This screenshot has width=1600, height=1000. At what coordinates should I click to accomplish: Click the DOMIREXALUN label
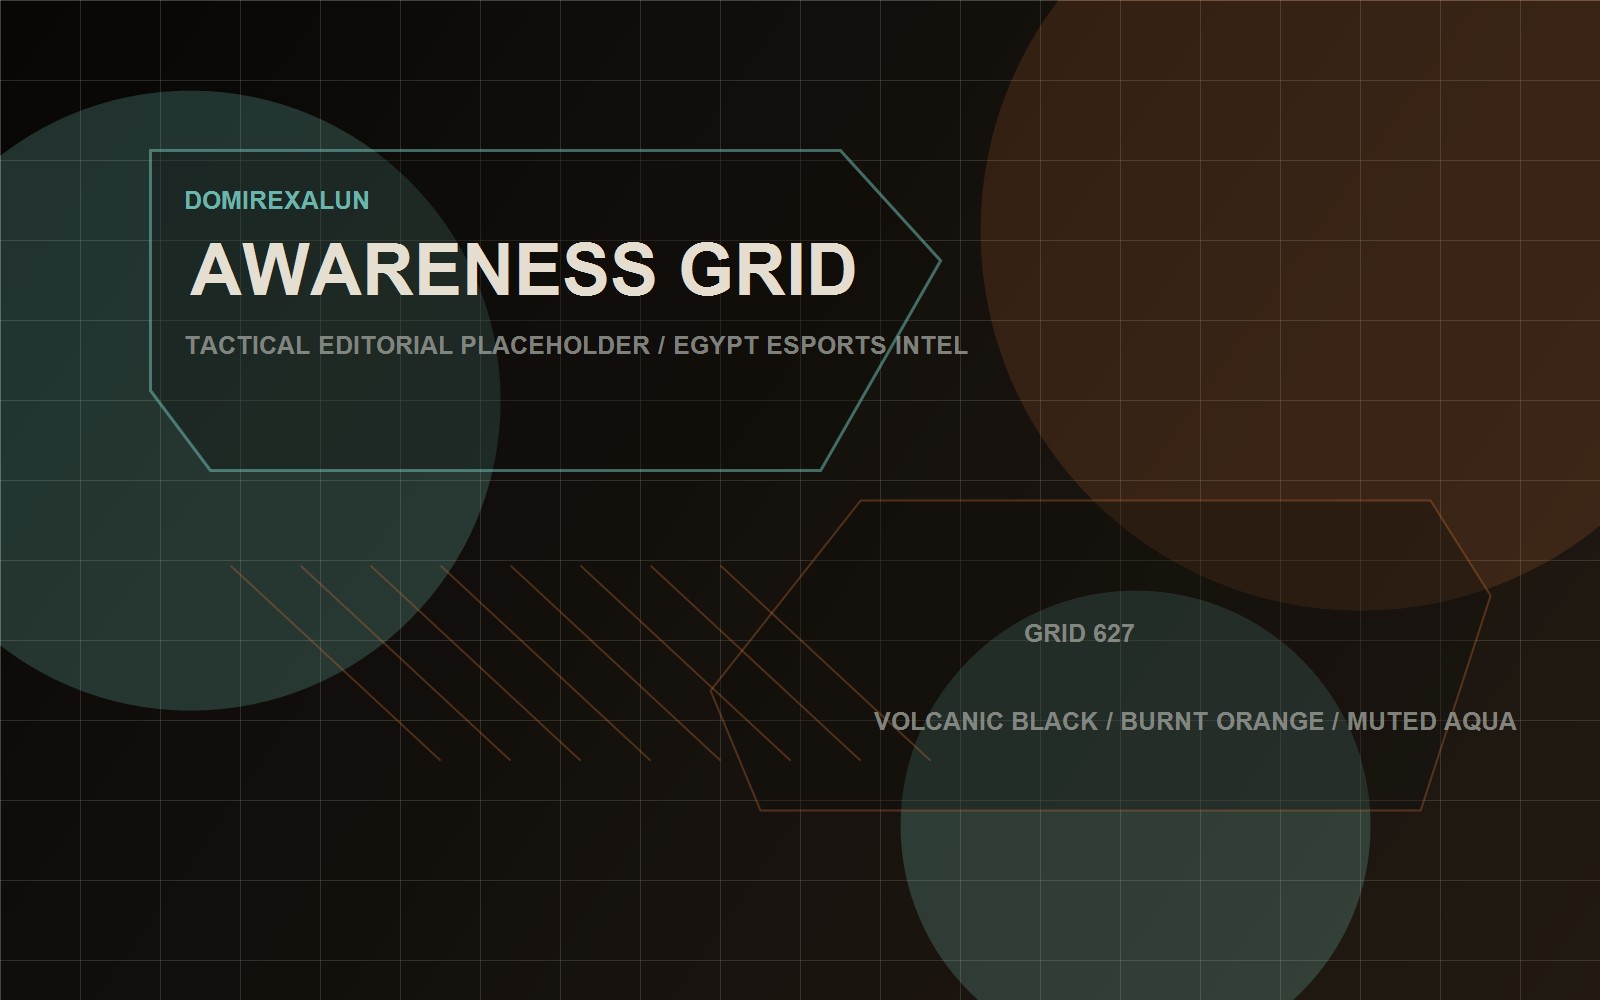pos(277,200)
